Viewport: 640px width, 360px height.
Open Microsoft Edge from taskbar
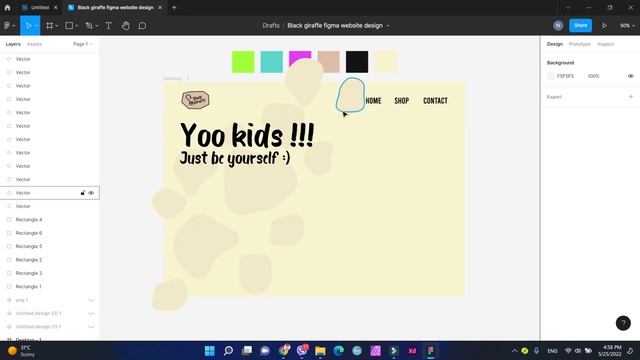(x=338, y=351)
